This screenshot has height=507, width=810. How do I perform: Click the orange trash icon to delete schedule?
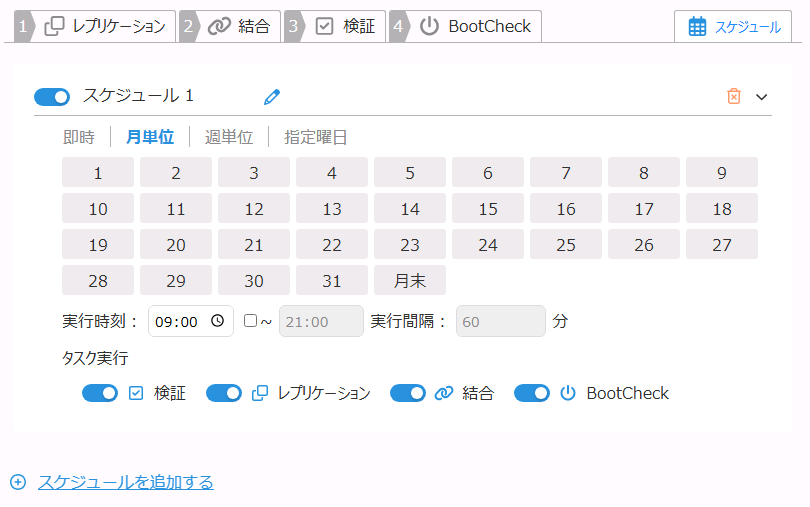pyautogui.click(x=734, y=96)
